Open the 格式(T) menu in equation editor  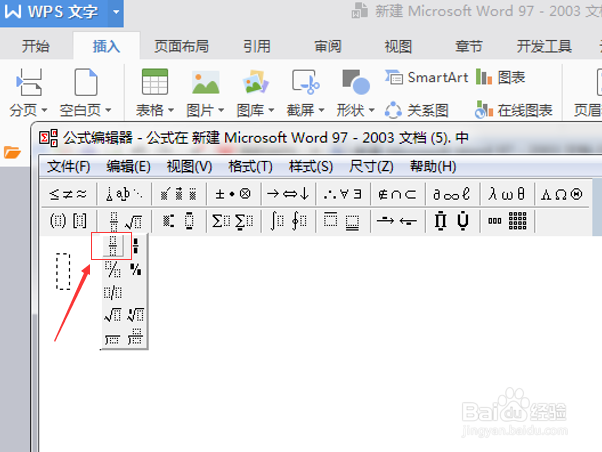click(250, 167)
